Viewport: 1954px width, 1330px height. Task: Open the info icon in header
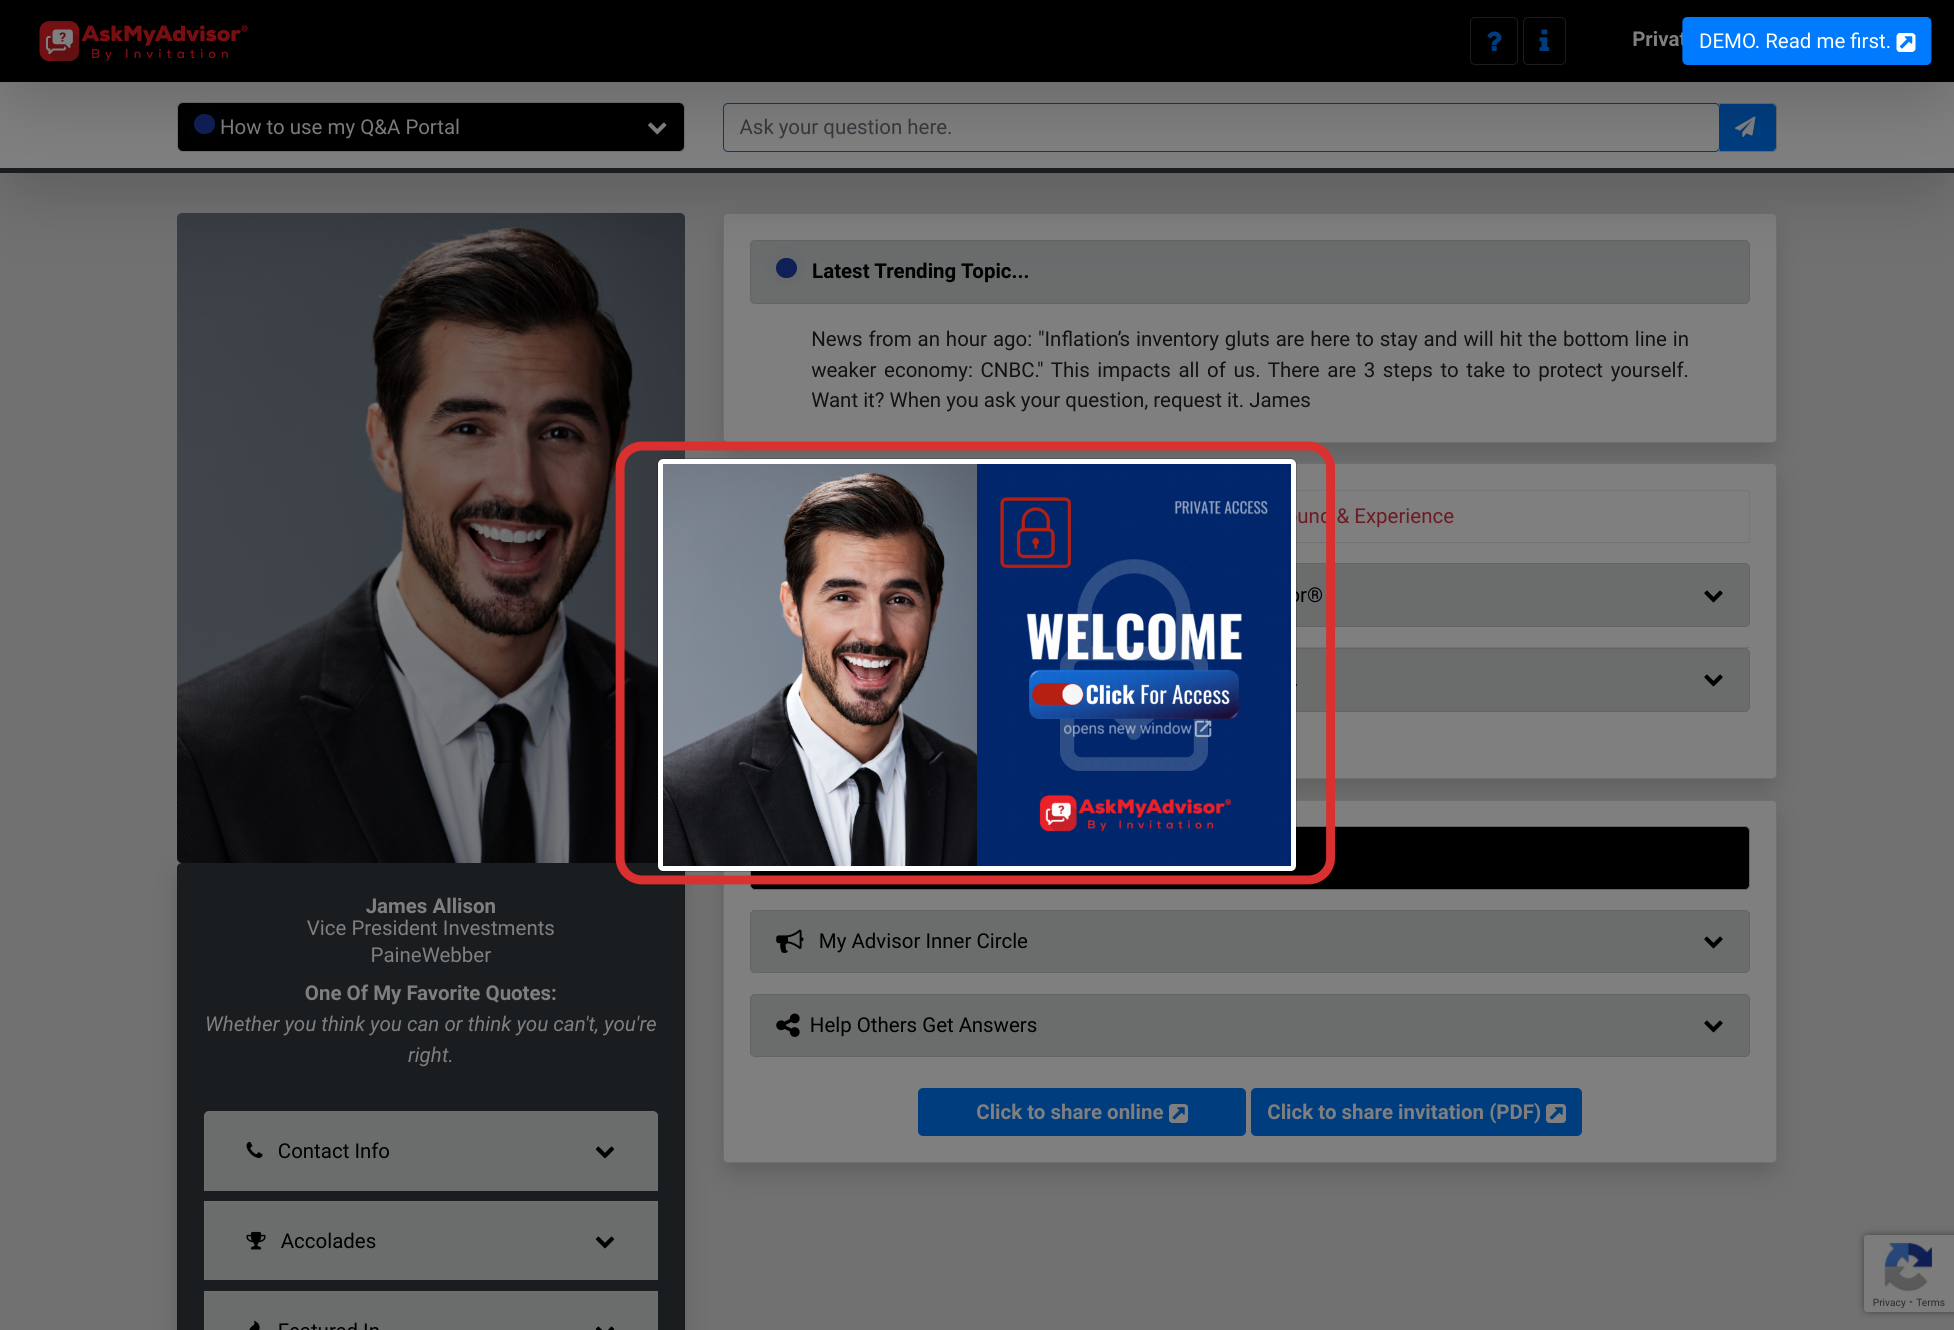[1544, 41]
